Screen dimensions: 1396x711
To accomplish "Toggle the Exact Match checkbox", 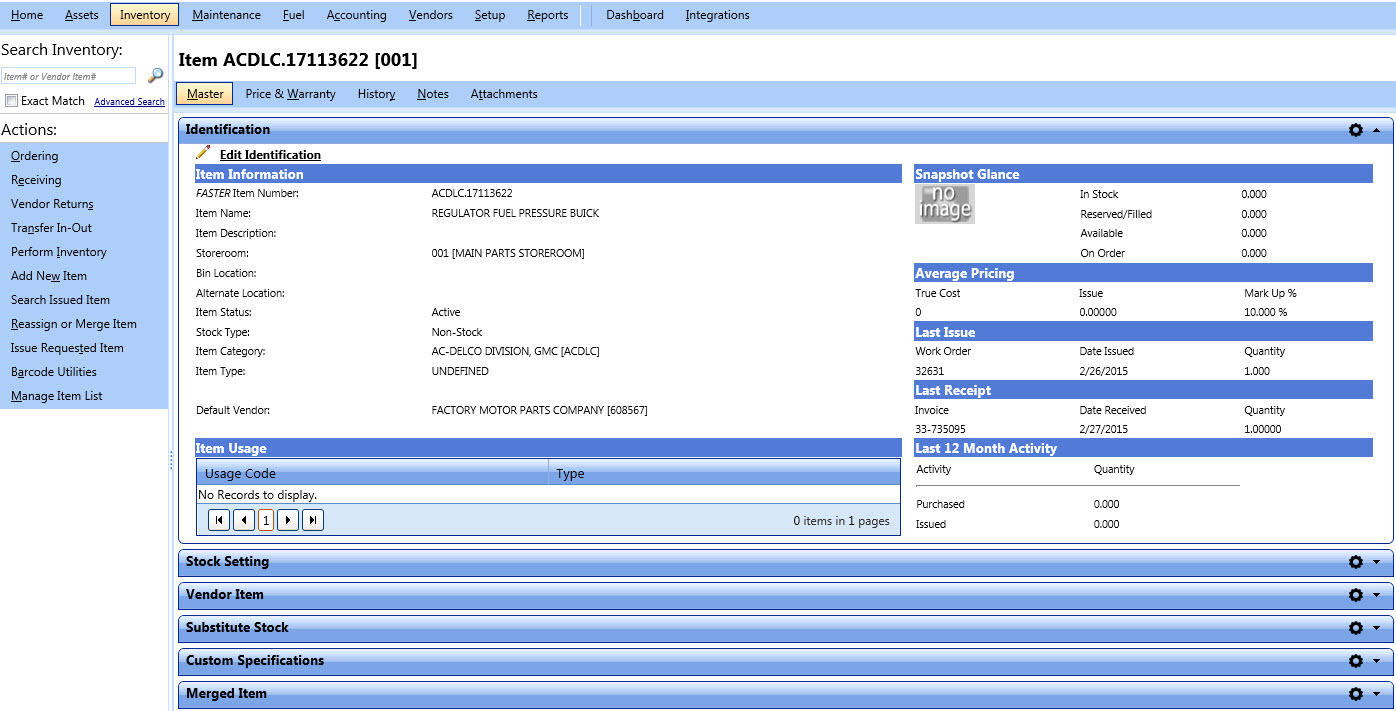I will 12,101.
